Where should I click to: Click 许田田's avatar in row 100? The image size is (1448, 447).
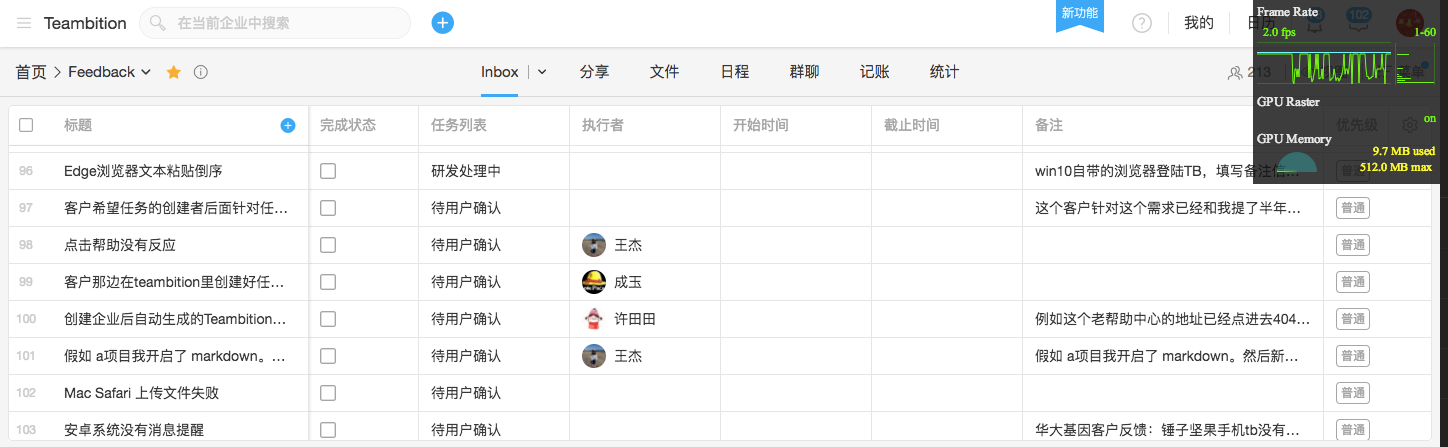(x=594, y=319)
